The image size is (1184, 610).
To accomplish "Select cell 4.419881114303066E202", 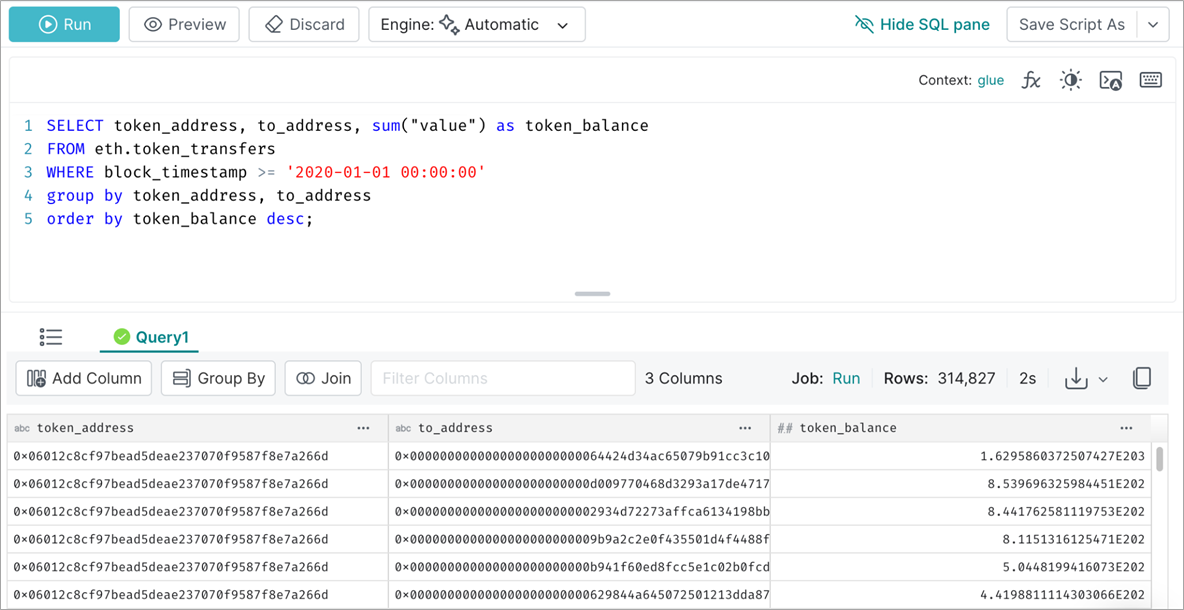I will [960, 595].
